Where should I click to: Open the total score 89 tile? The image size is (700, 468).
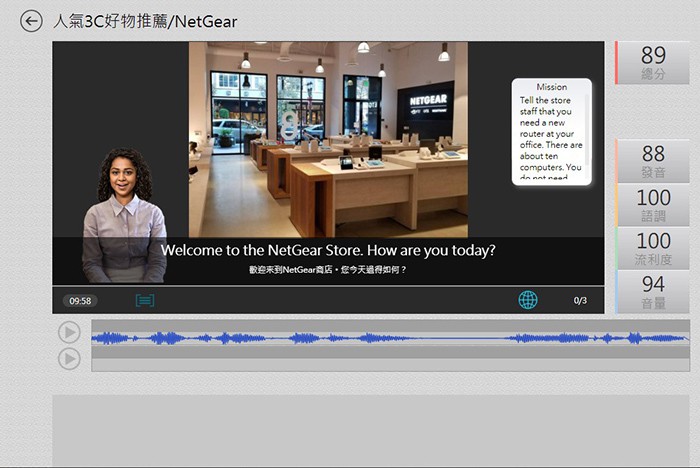pos(653,62)
